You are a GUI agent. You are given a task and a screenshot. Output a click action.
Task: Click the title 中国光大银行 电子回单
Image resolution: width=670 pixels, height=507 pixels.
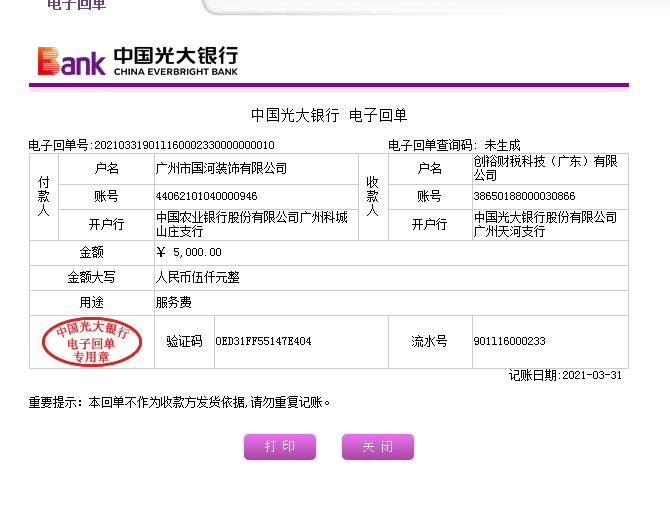[329, 115]
